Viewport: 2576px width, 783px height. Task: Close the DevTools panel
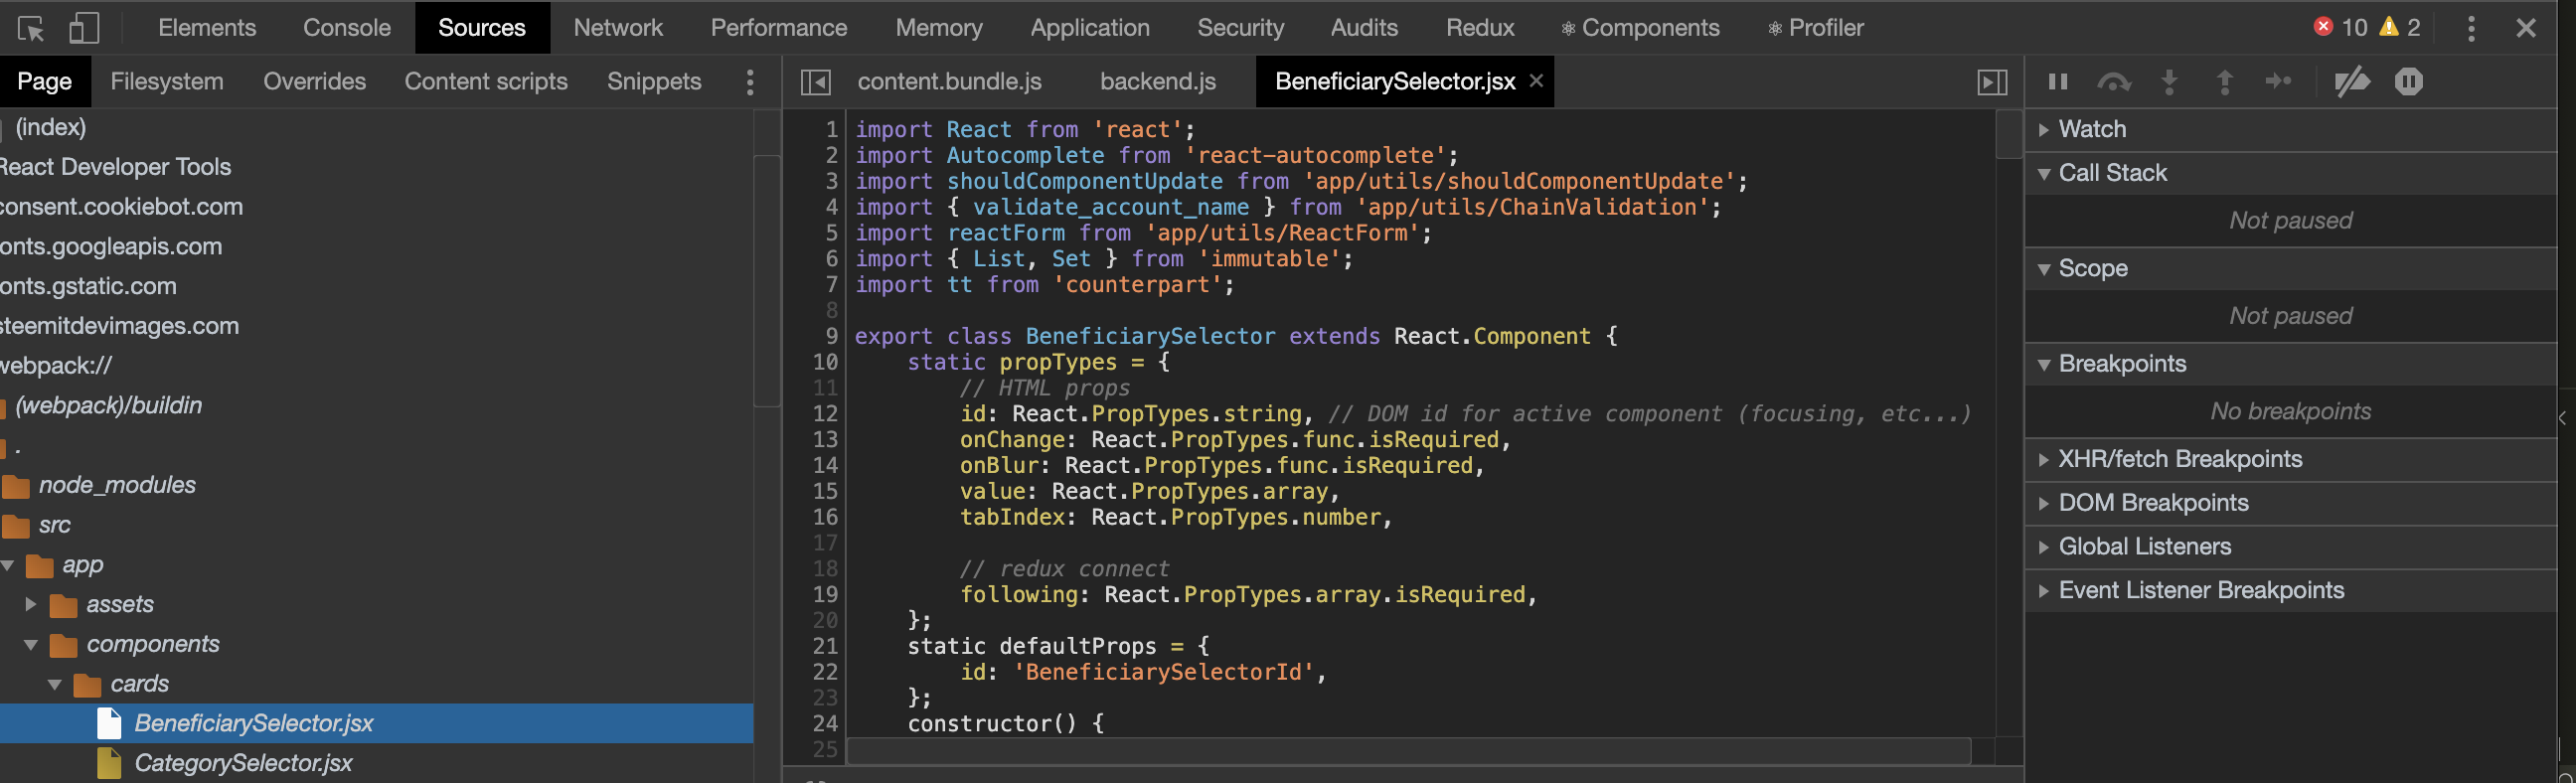click(2526, 28)
